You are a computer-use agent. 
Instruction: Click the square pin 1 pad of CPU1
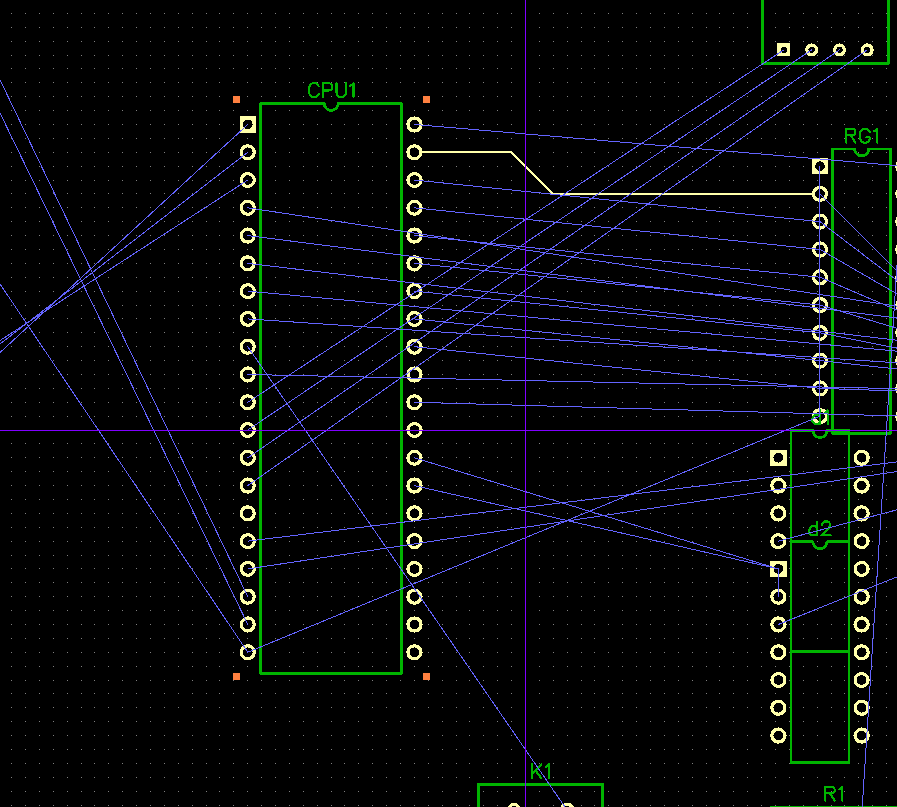coord(248,124)
